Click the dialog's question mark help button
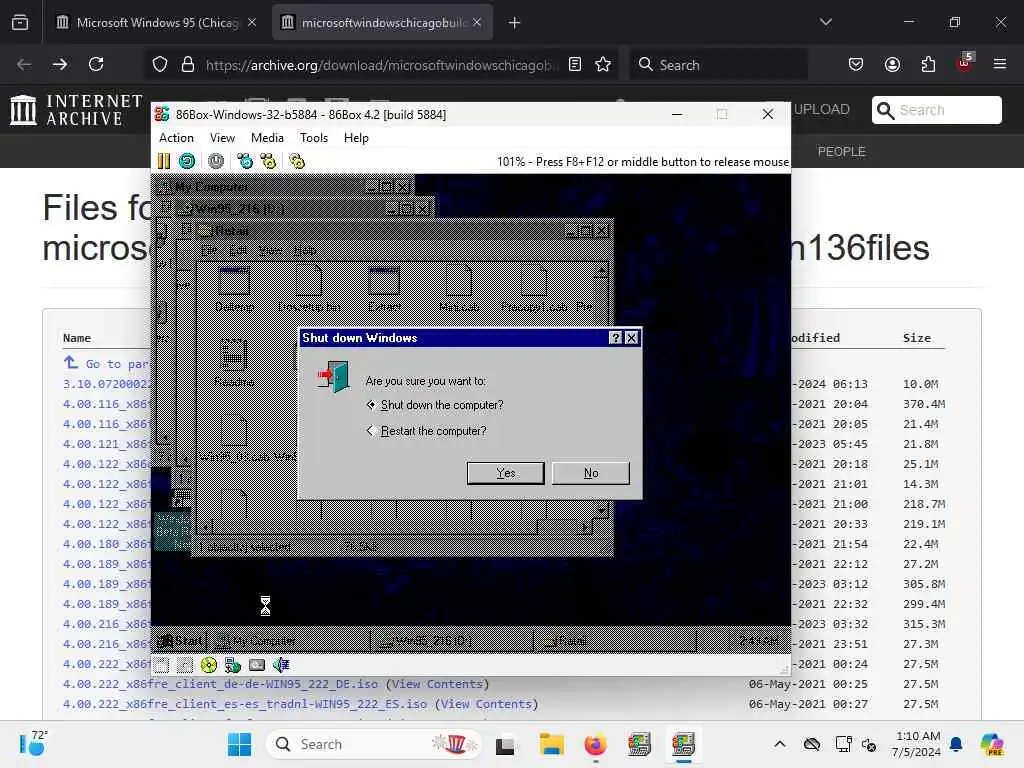 (615, 338)
